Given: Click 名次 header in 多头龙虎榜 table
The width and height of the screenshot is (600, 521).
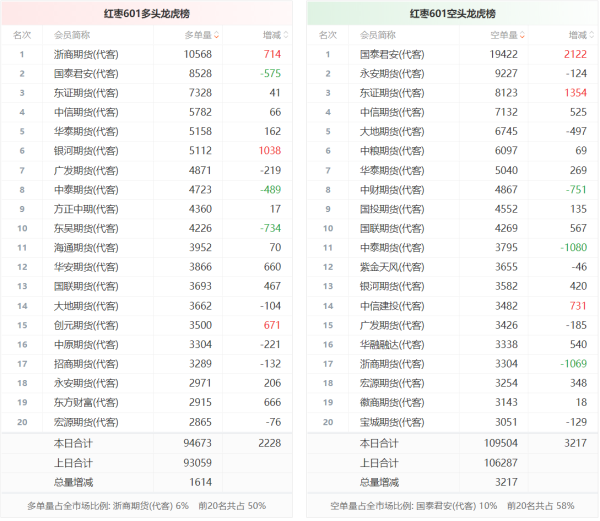Looking at the screenshot, I should point(22,35).
